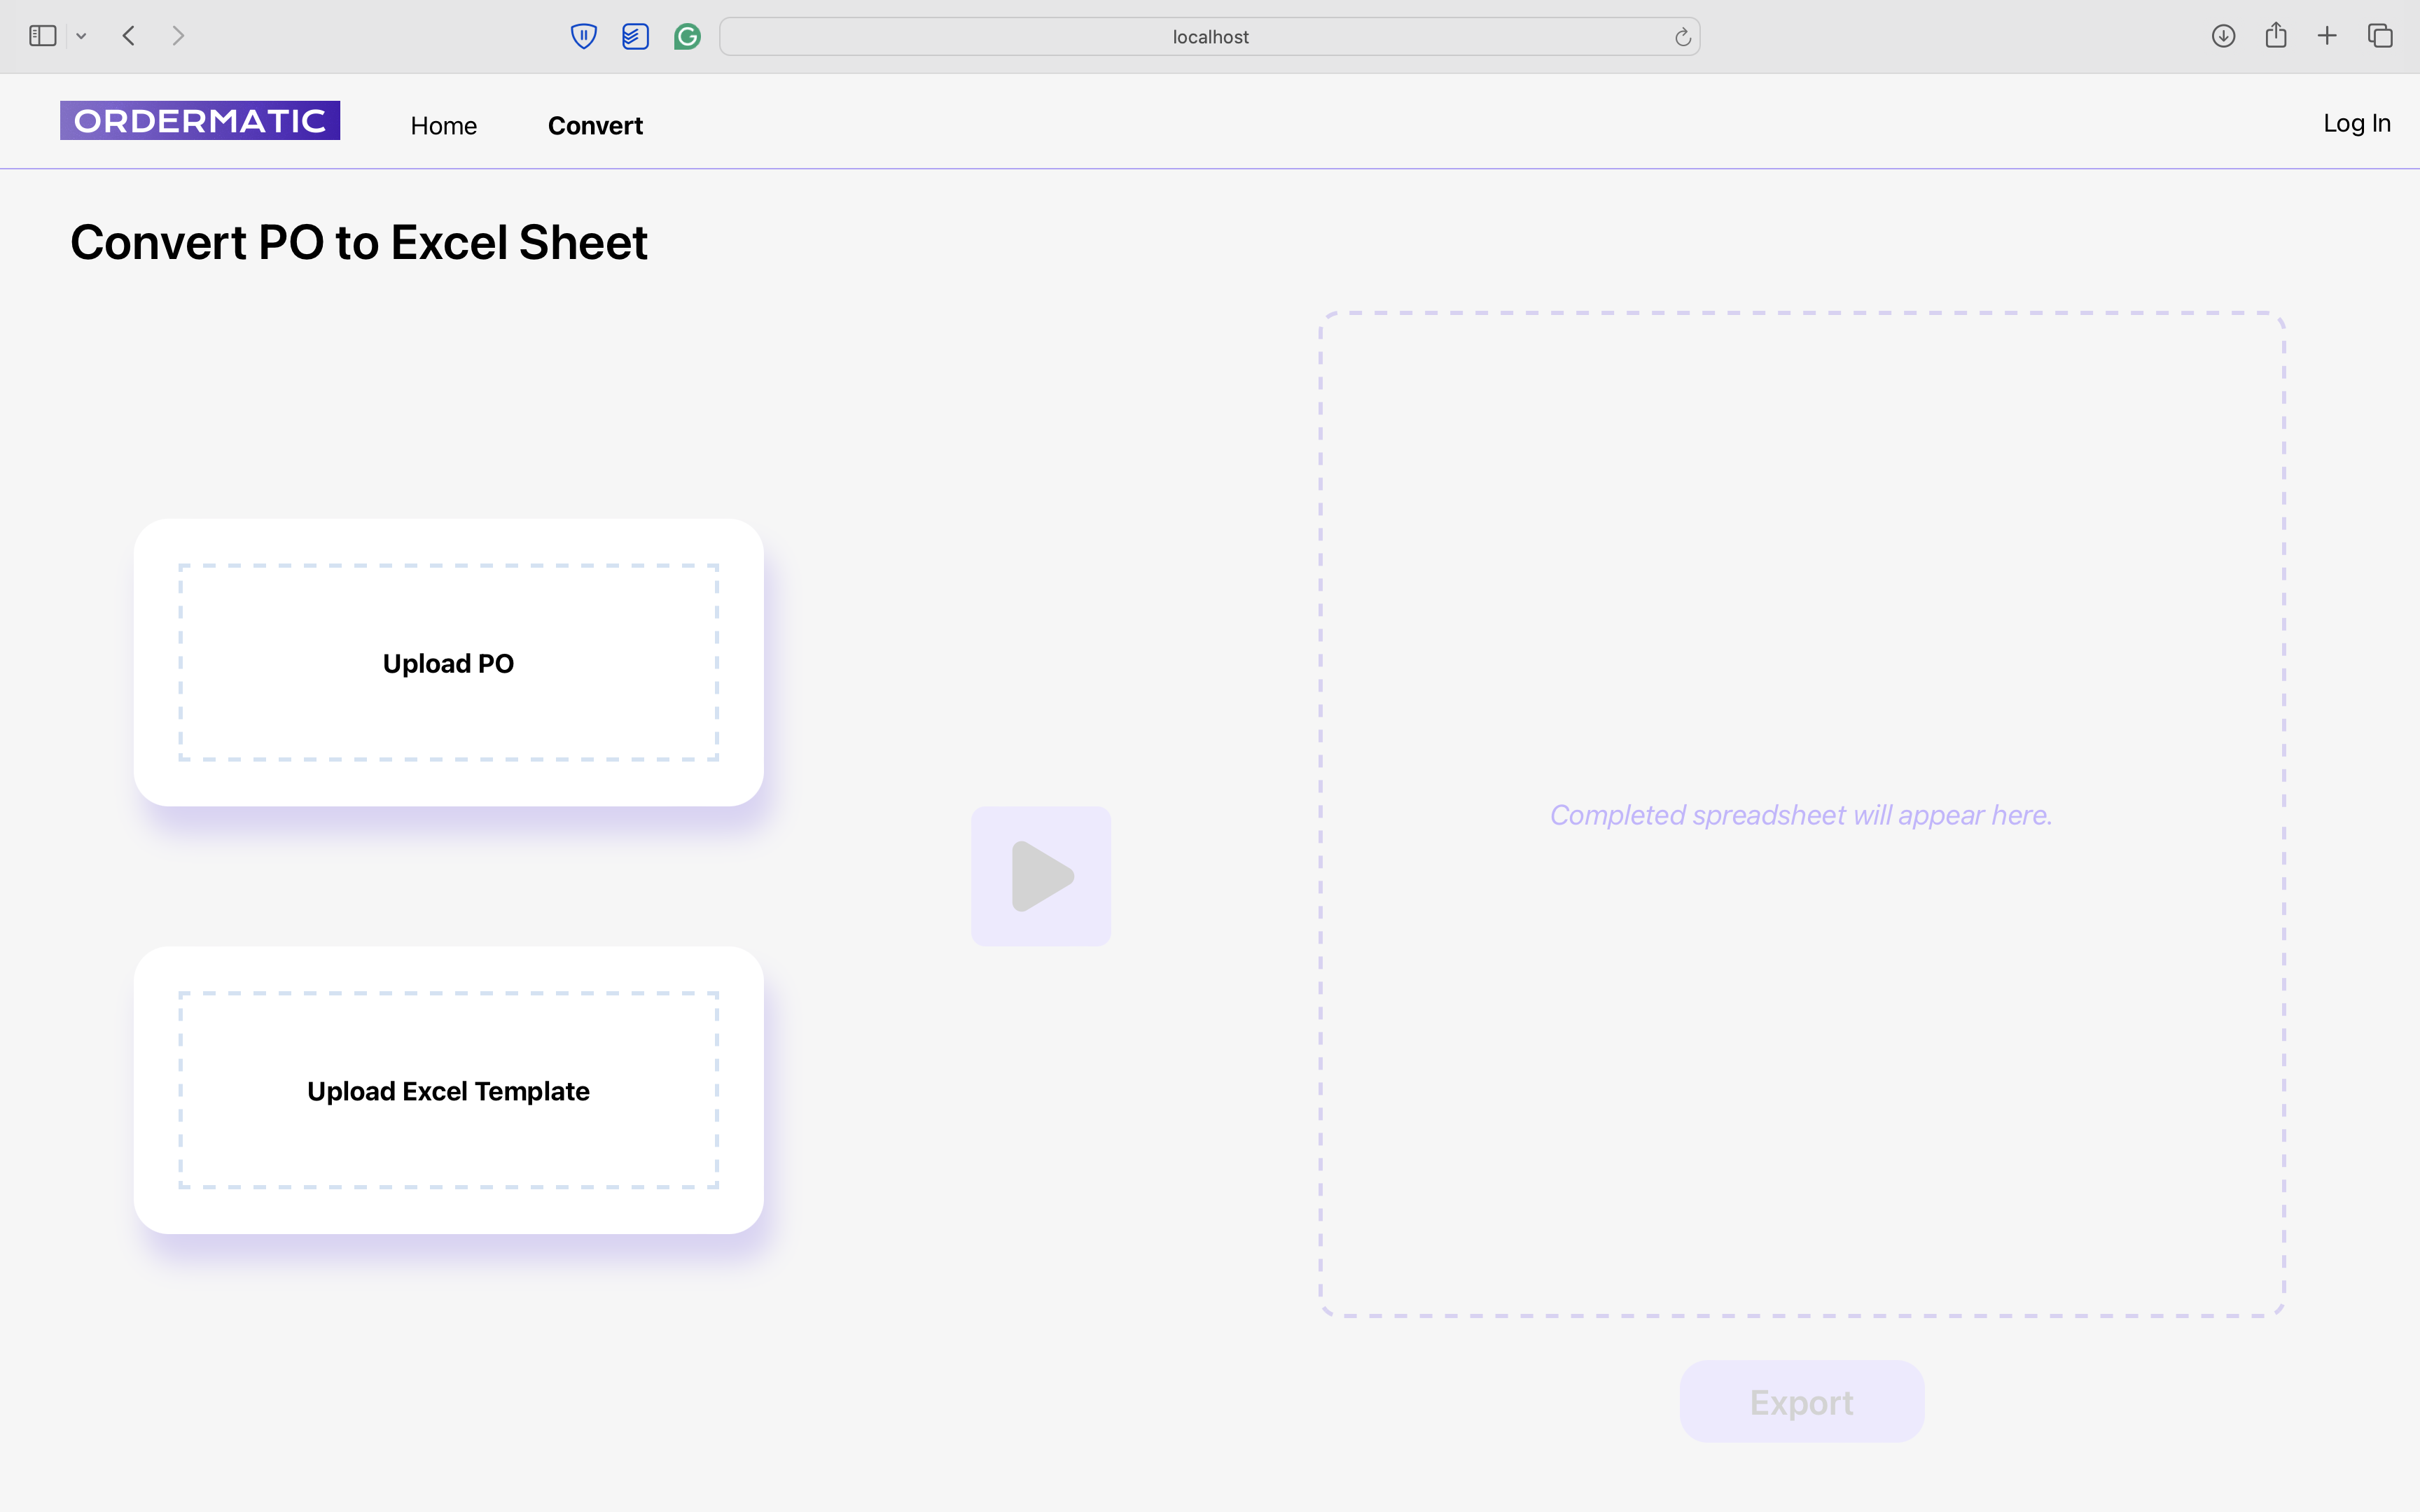Click the Log In link
This screenshot has width=2420, height=1512.
[2356, 123]
